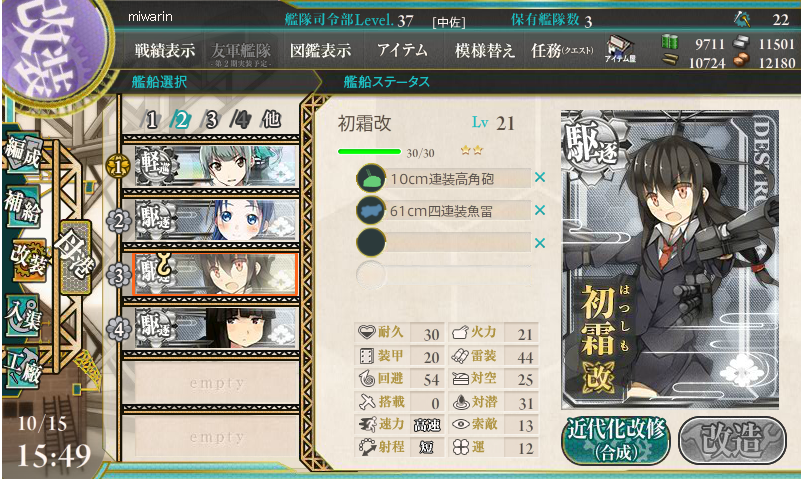
Task: Select the 入渠 docking side icon
Action: pos(23,316)
